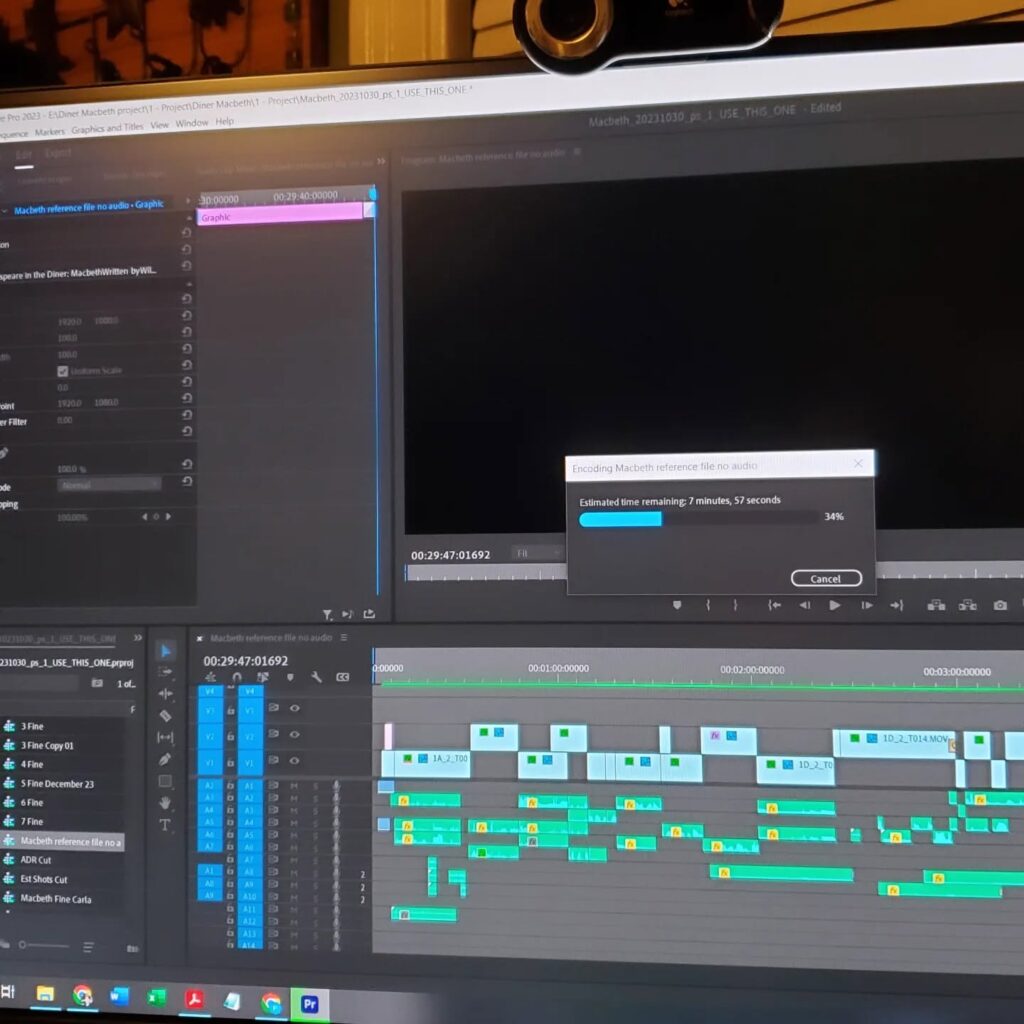This screenshot has width=1024, height=1024.
Task: Open the Fit zoom level dropdown
Action: 538,554
